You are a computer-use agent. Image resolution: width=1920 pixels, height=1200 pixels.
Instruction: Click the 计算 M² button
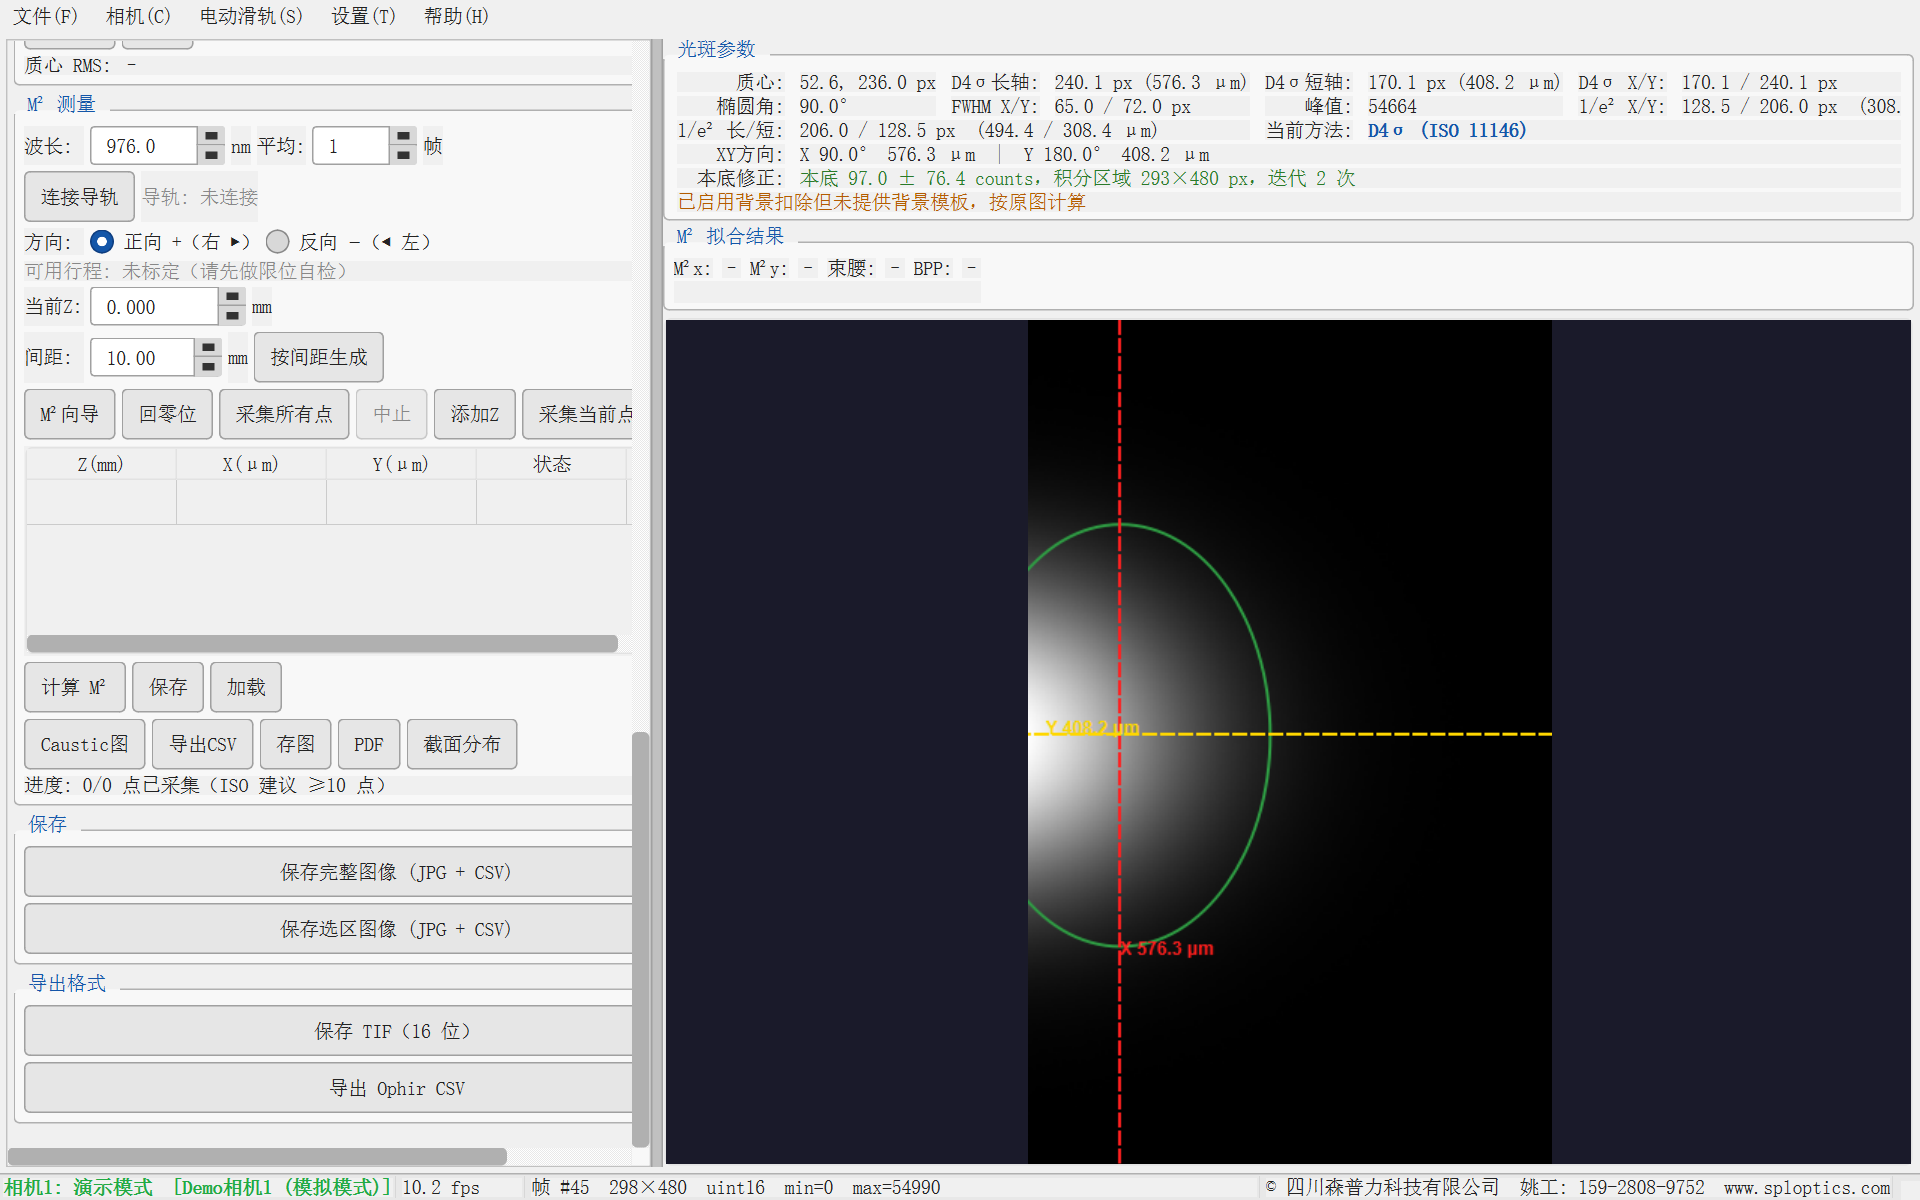pyautogui.click(x=75, y=687)
